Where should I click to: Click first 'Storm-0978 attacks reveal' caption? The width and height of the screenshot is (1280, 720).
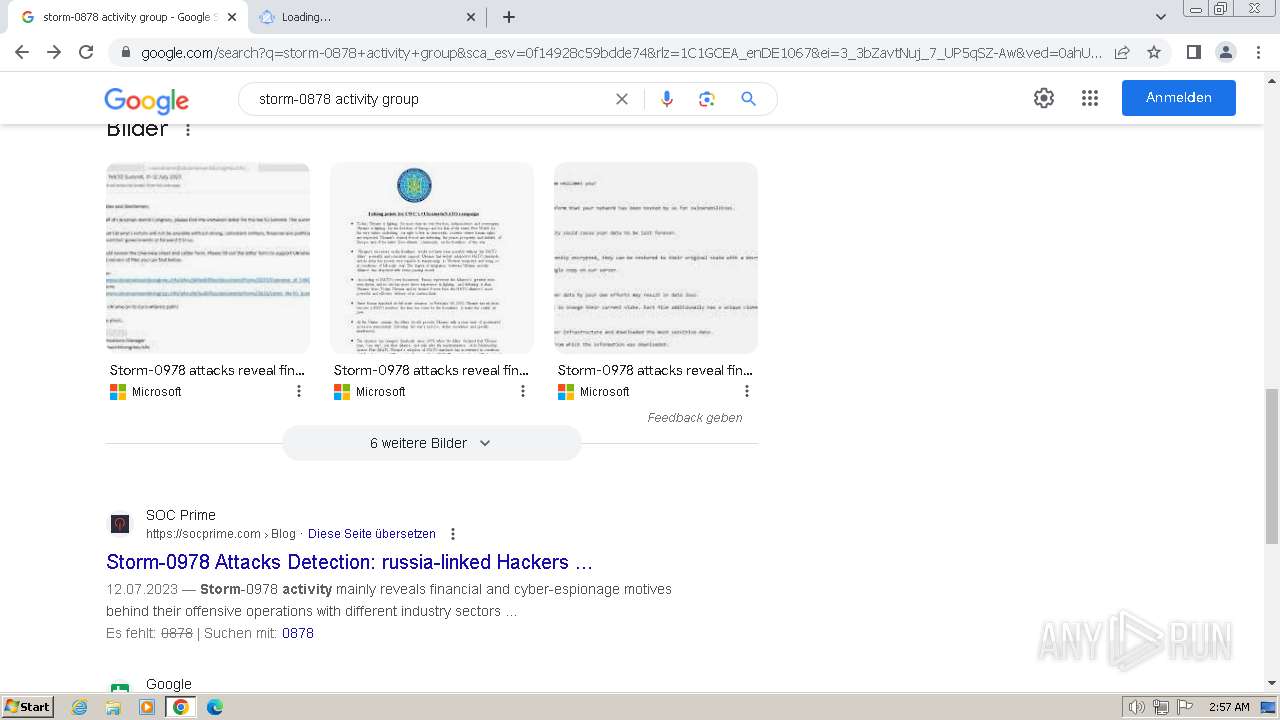point(208,370)
